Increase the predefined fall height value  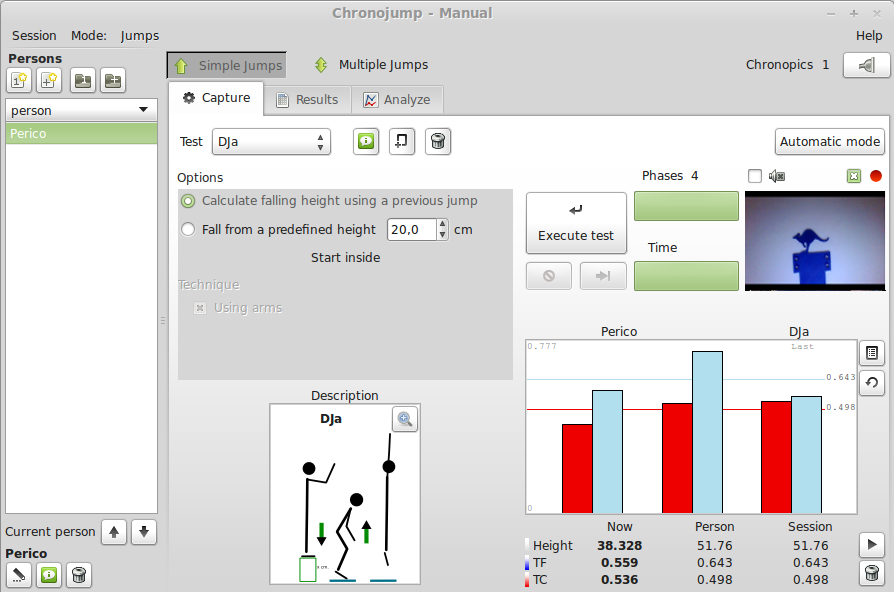point(442,225)
